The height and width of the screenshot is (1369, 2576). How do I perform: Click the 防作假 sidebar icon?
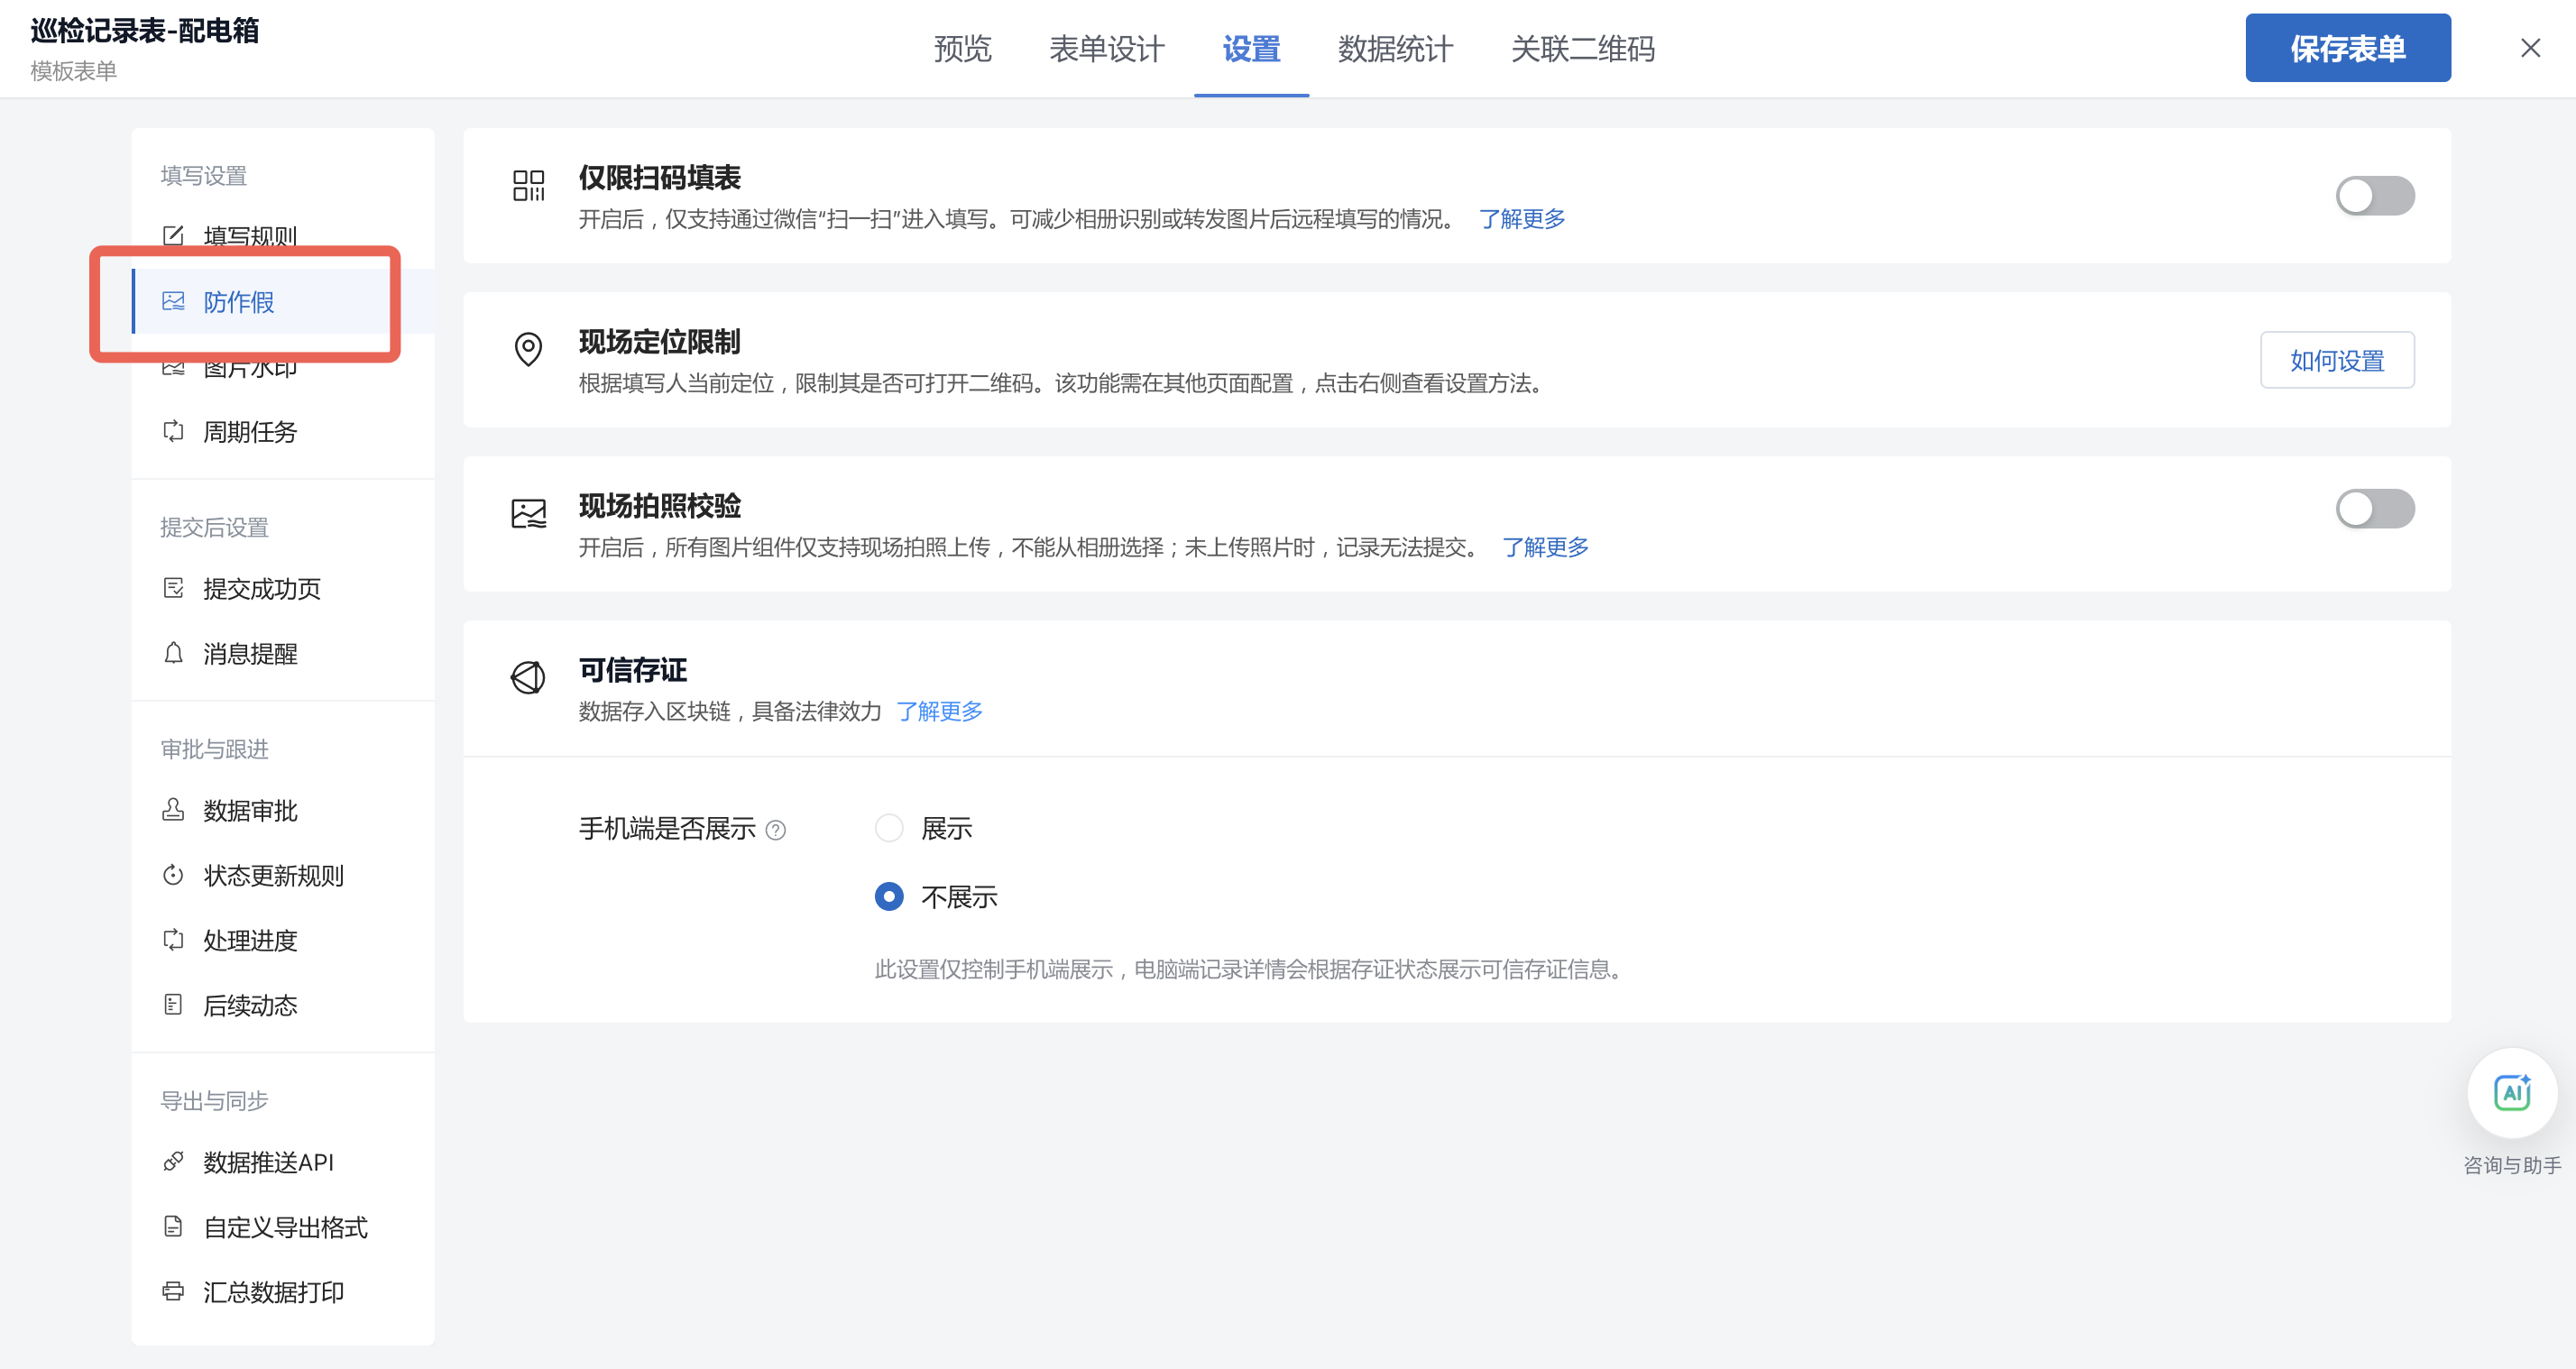[x=173, y=301]
